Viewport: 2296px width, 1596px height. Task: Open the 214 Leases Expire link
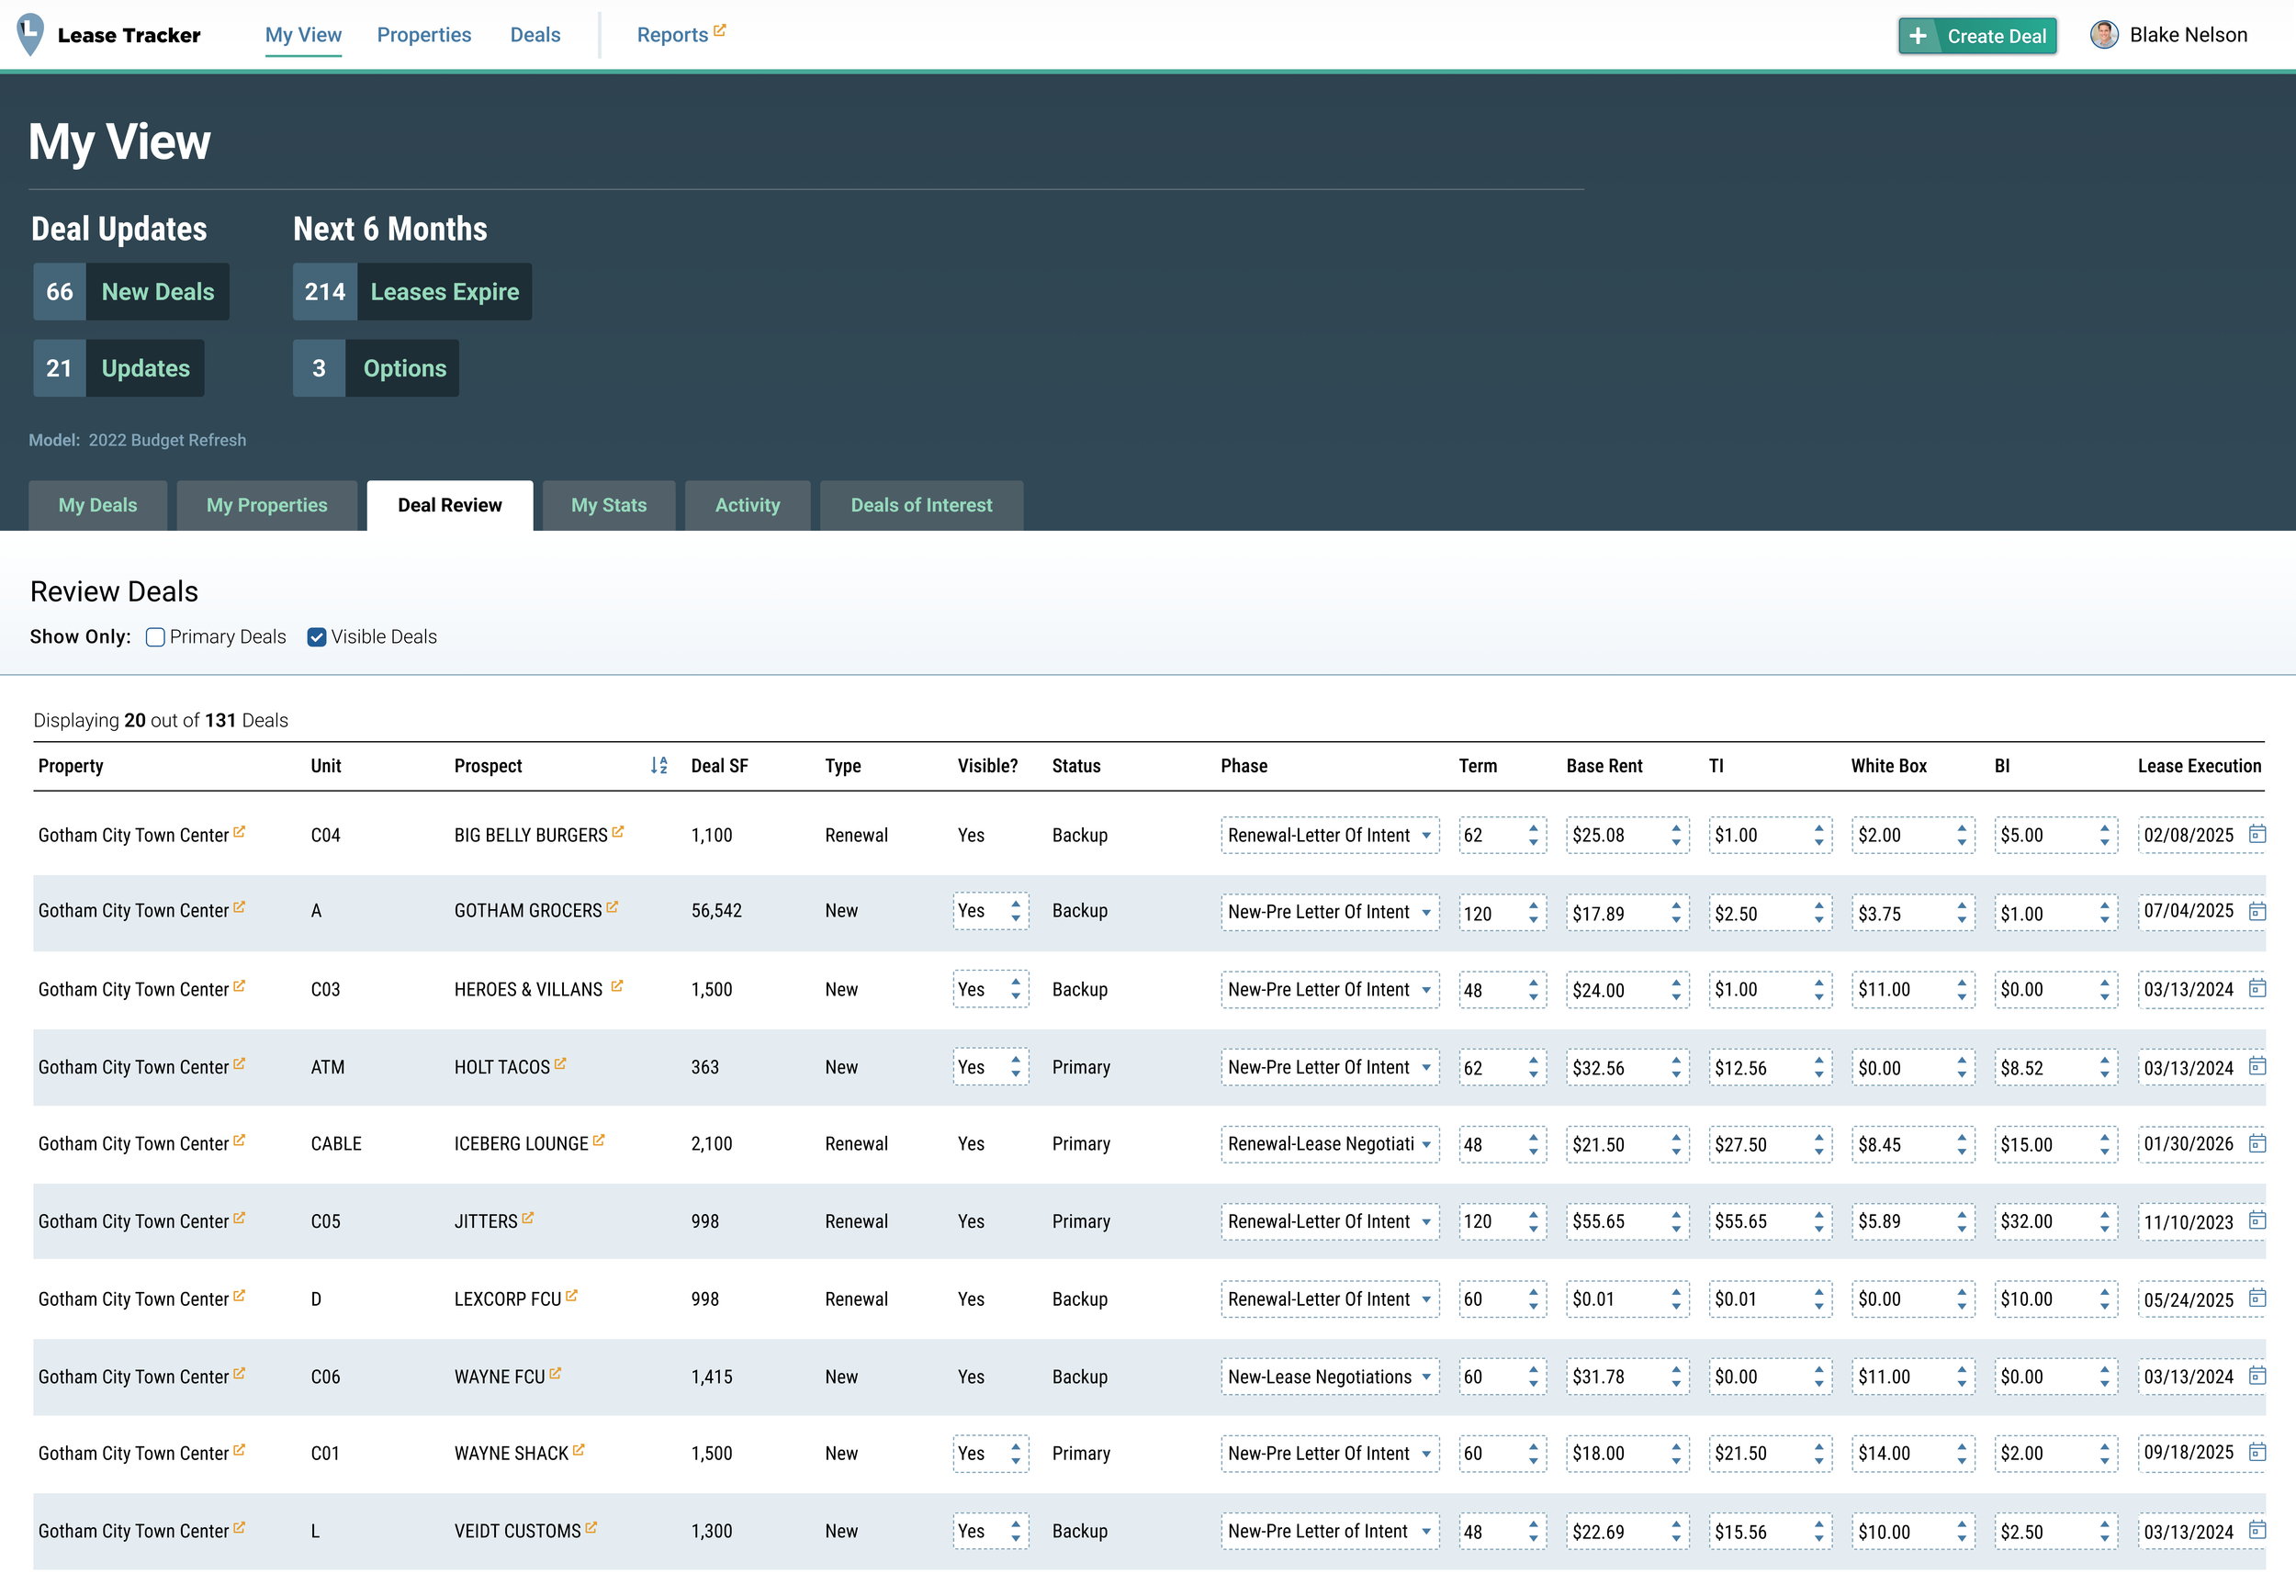click(412, 292)
